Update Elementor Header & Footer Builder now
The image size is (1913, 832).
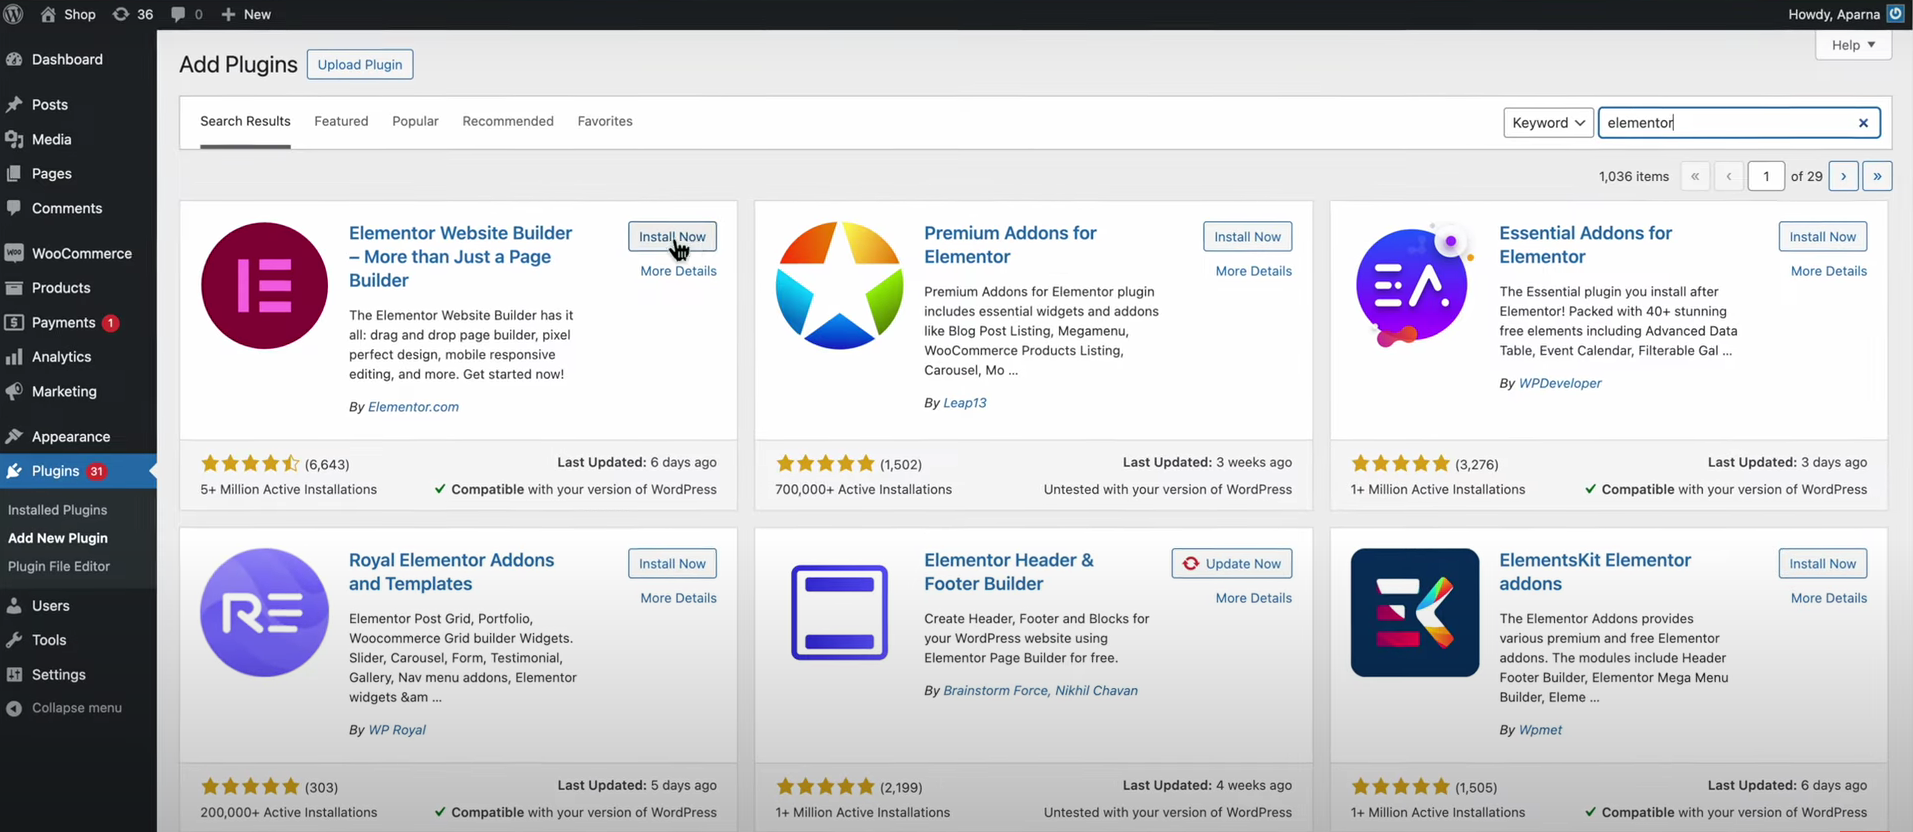[1232, 564]
